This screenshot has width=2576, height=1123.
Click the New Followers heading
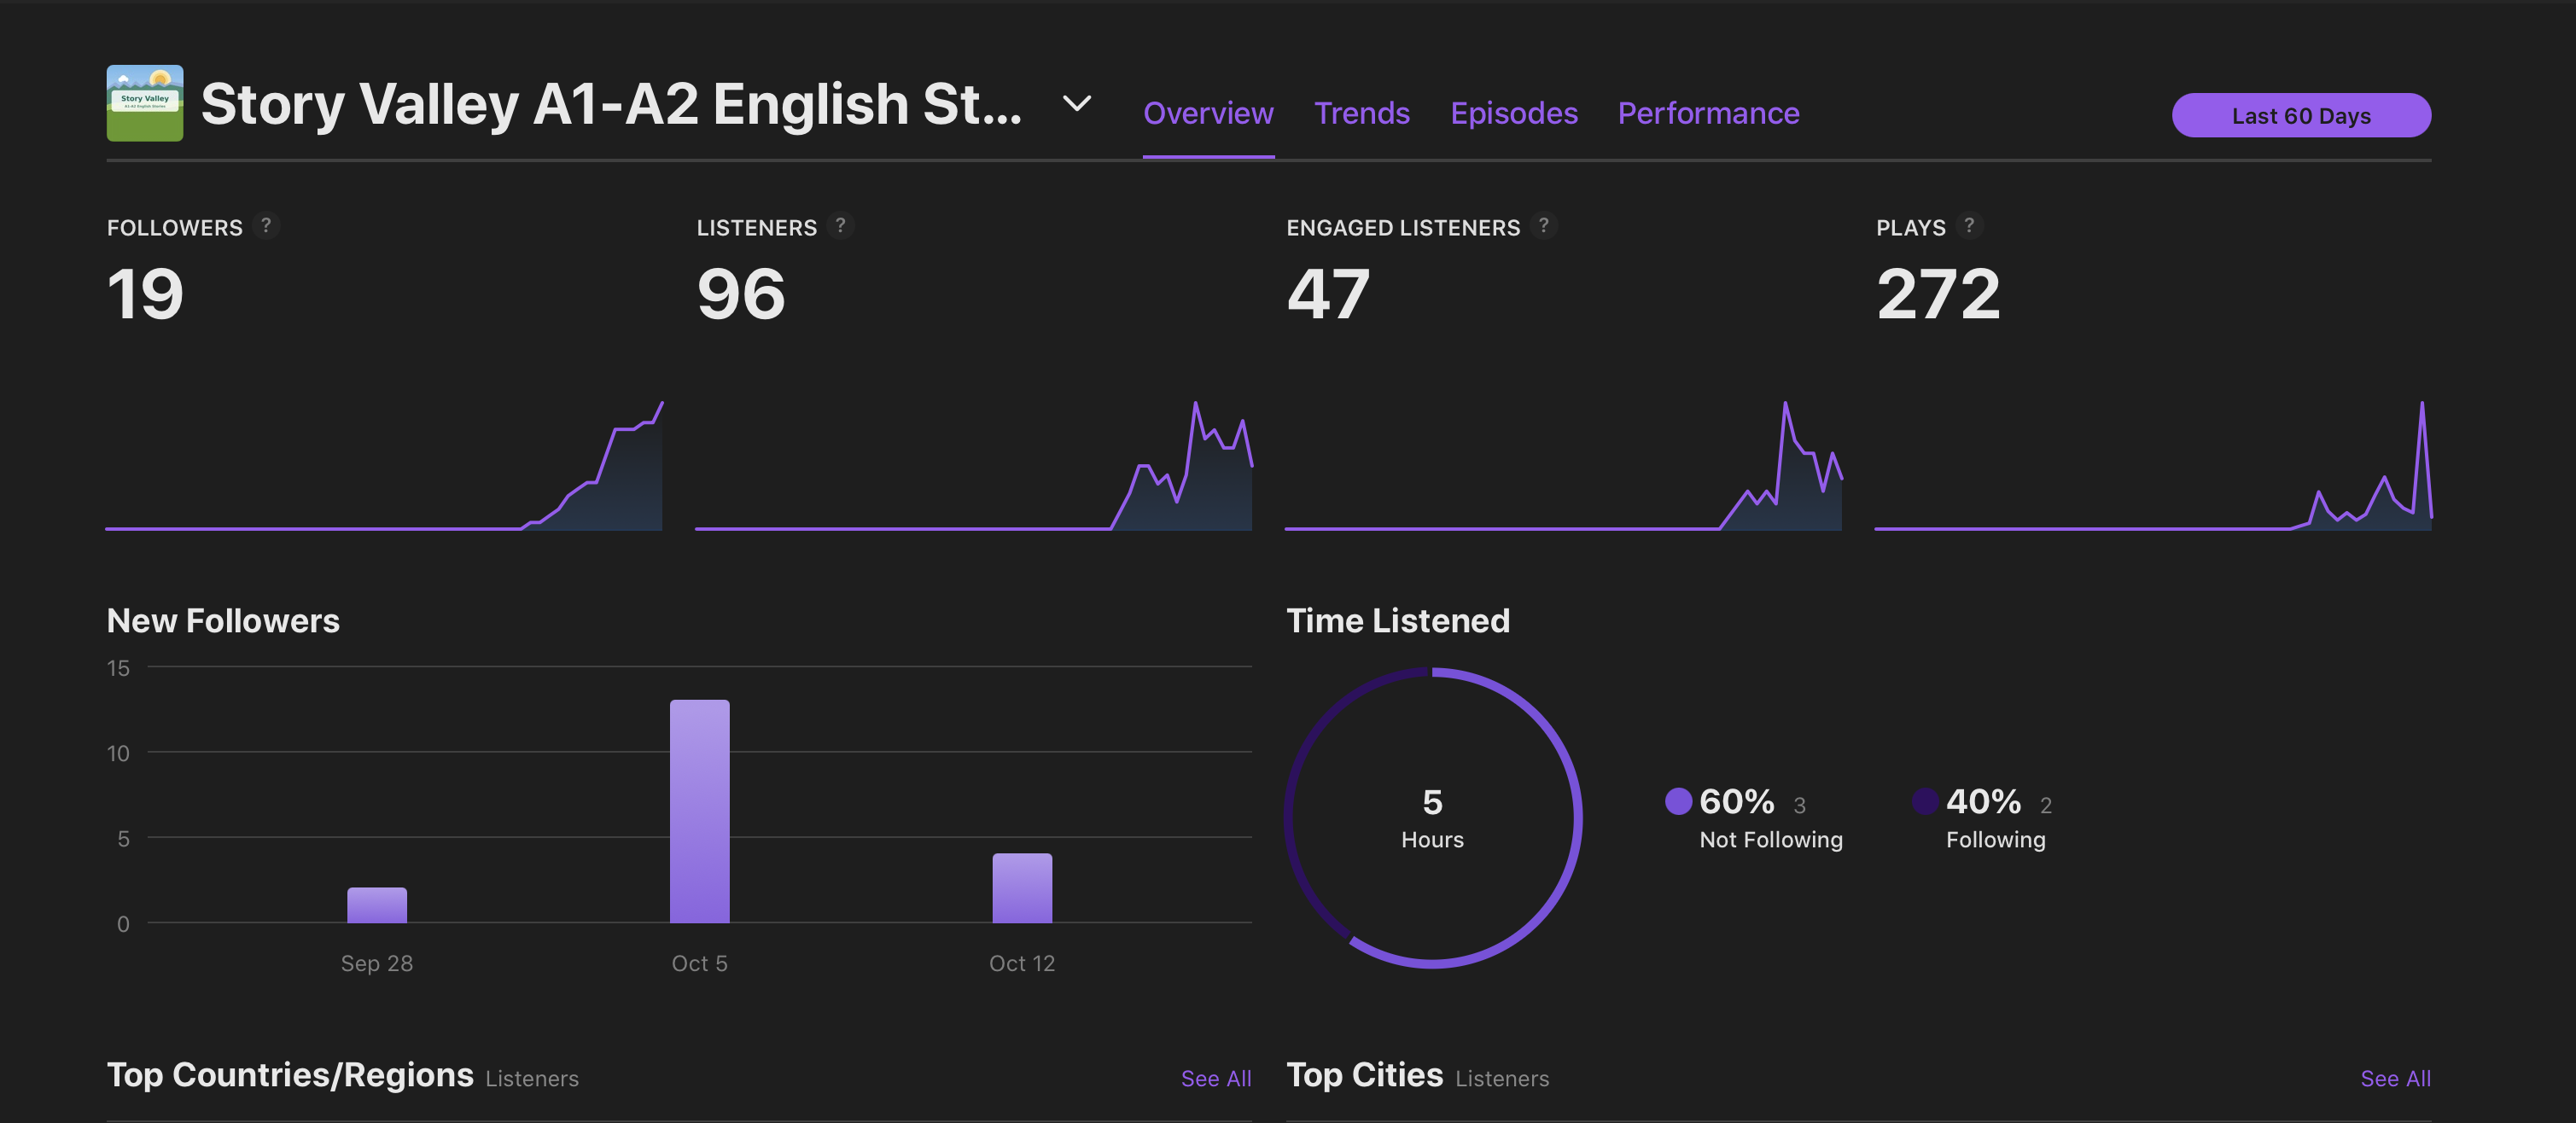pos(223,621)
